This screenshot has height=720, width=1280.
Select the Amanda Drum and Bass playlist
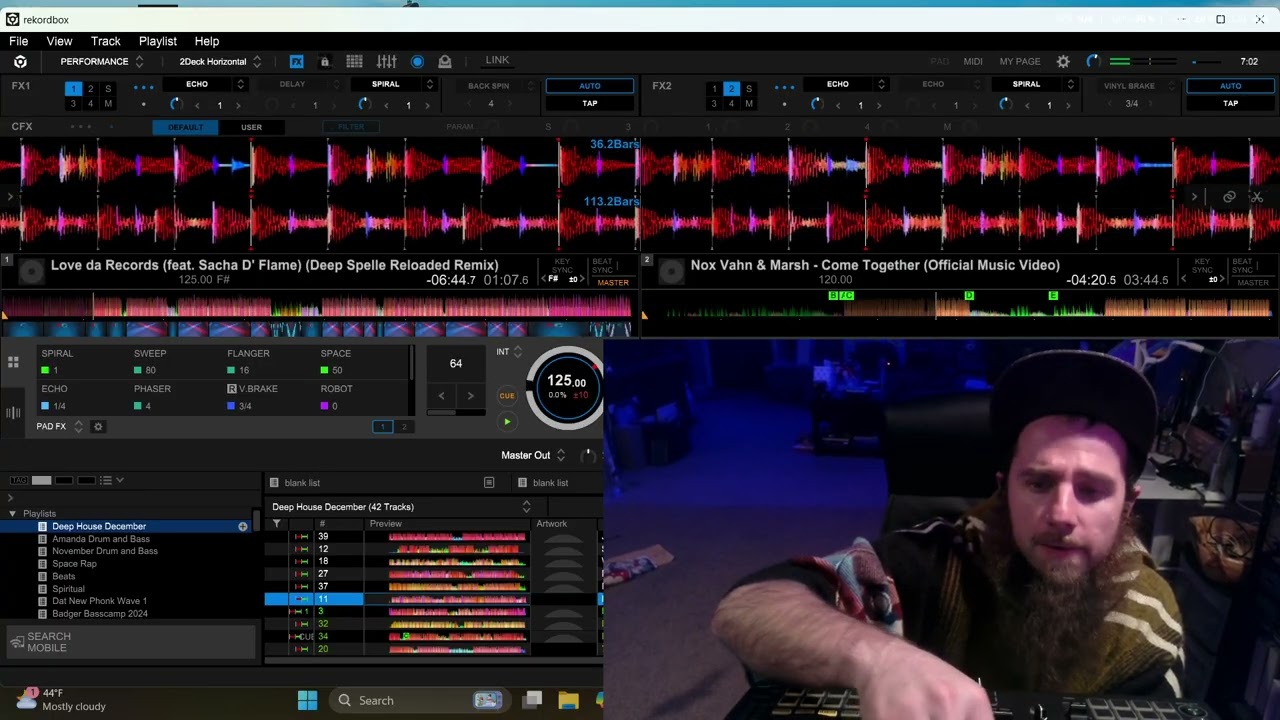pos(100,539)
